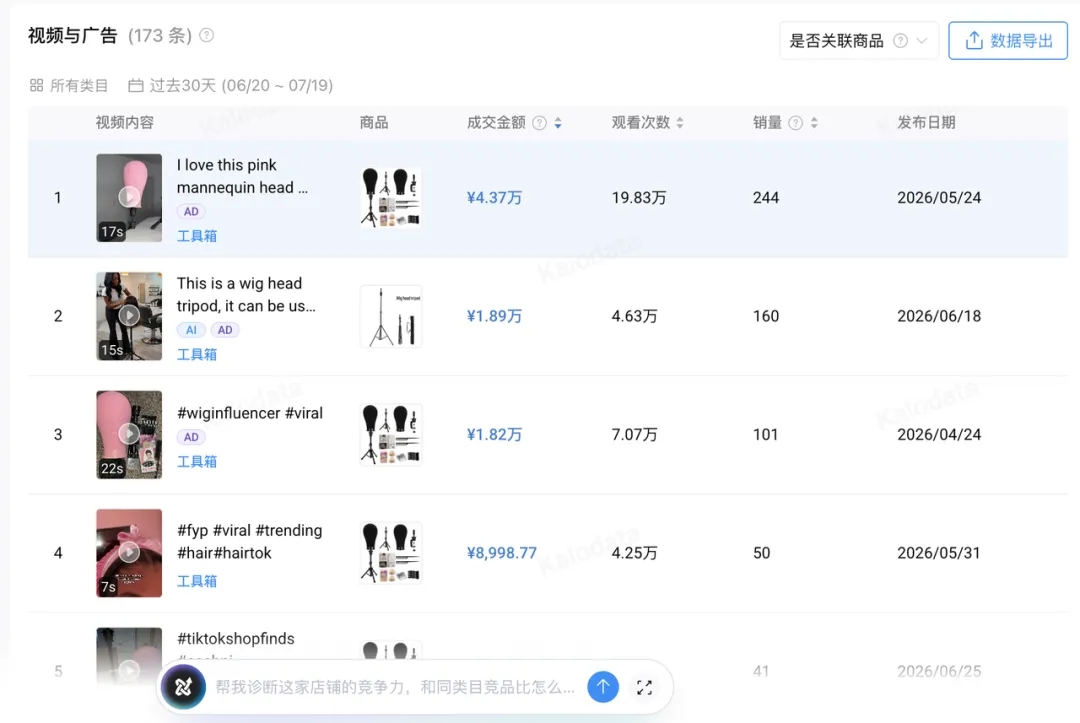Click help icon beside 销量 header
This screenshot has height=723, width=1080.
[796, 123]
